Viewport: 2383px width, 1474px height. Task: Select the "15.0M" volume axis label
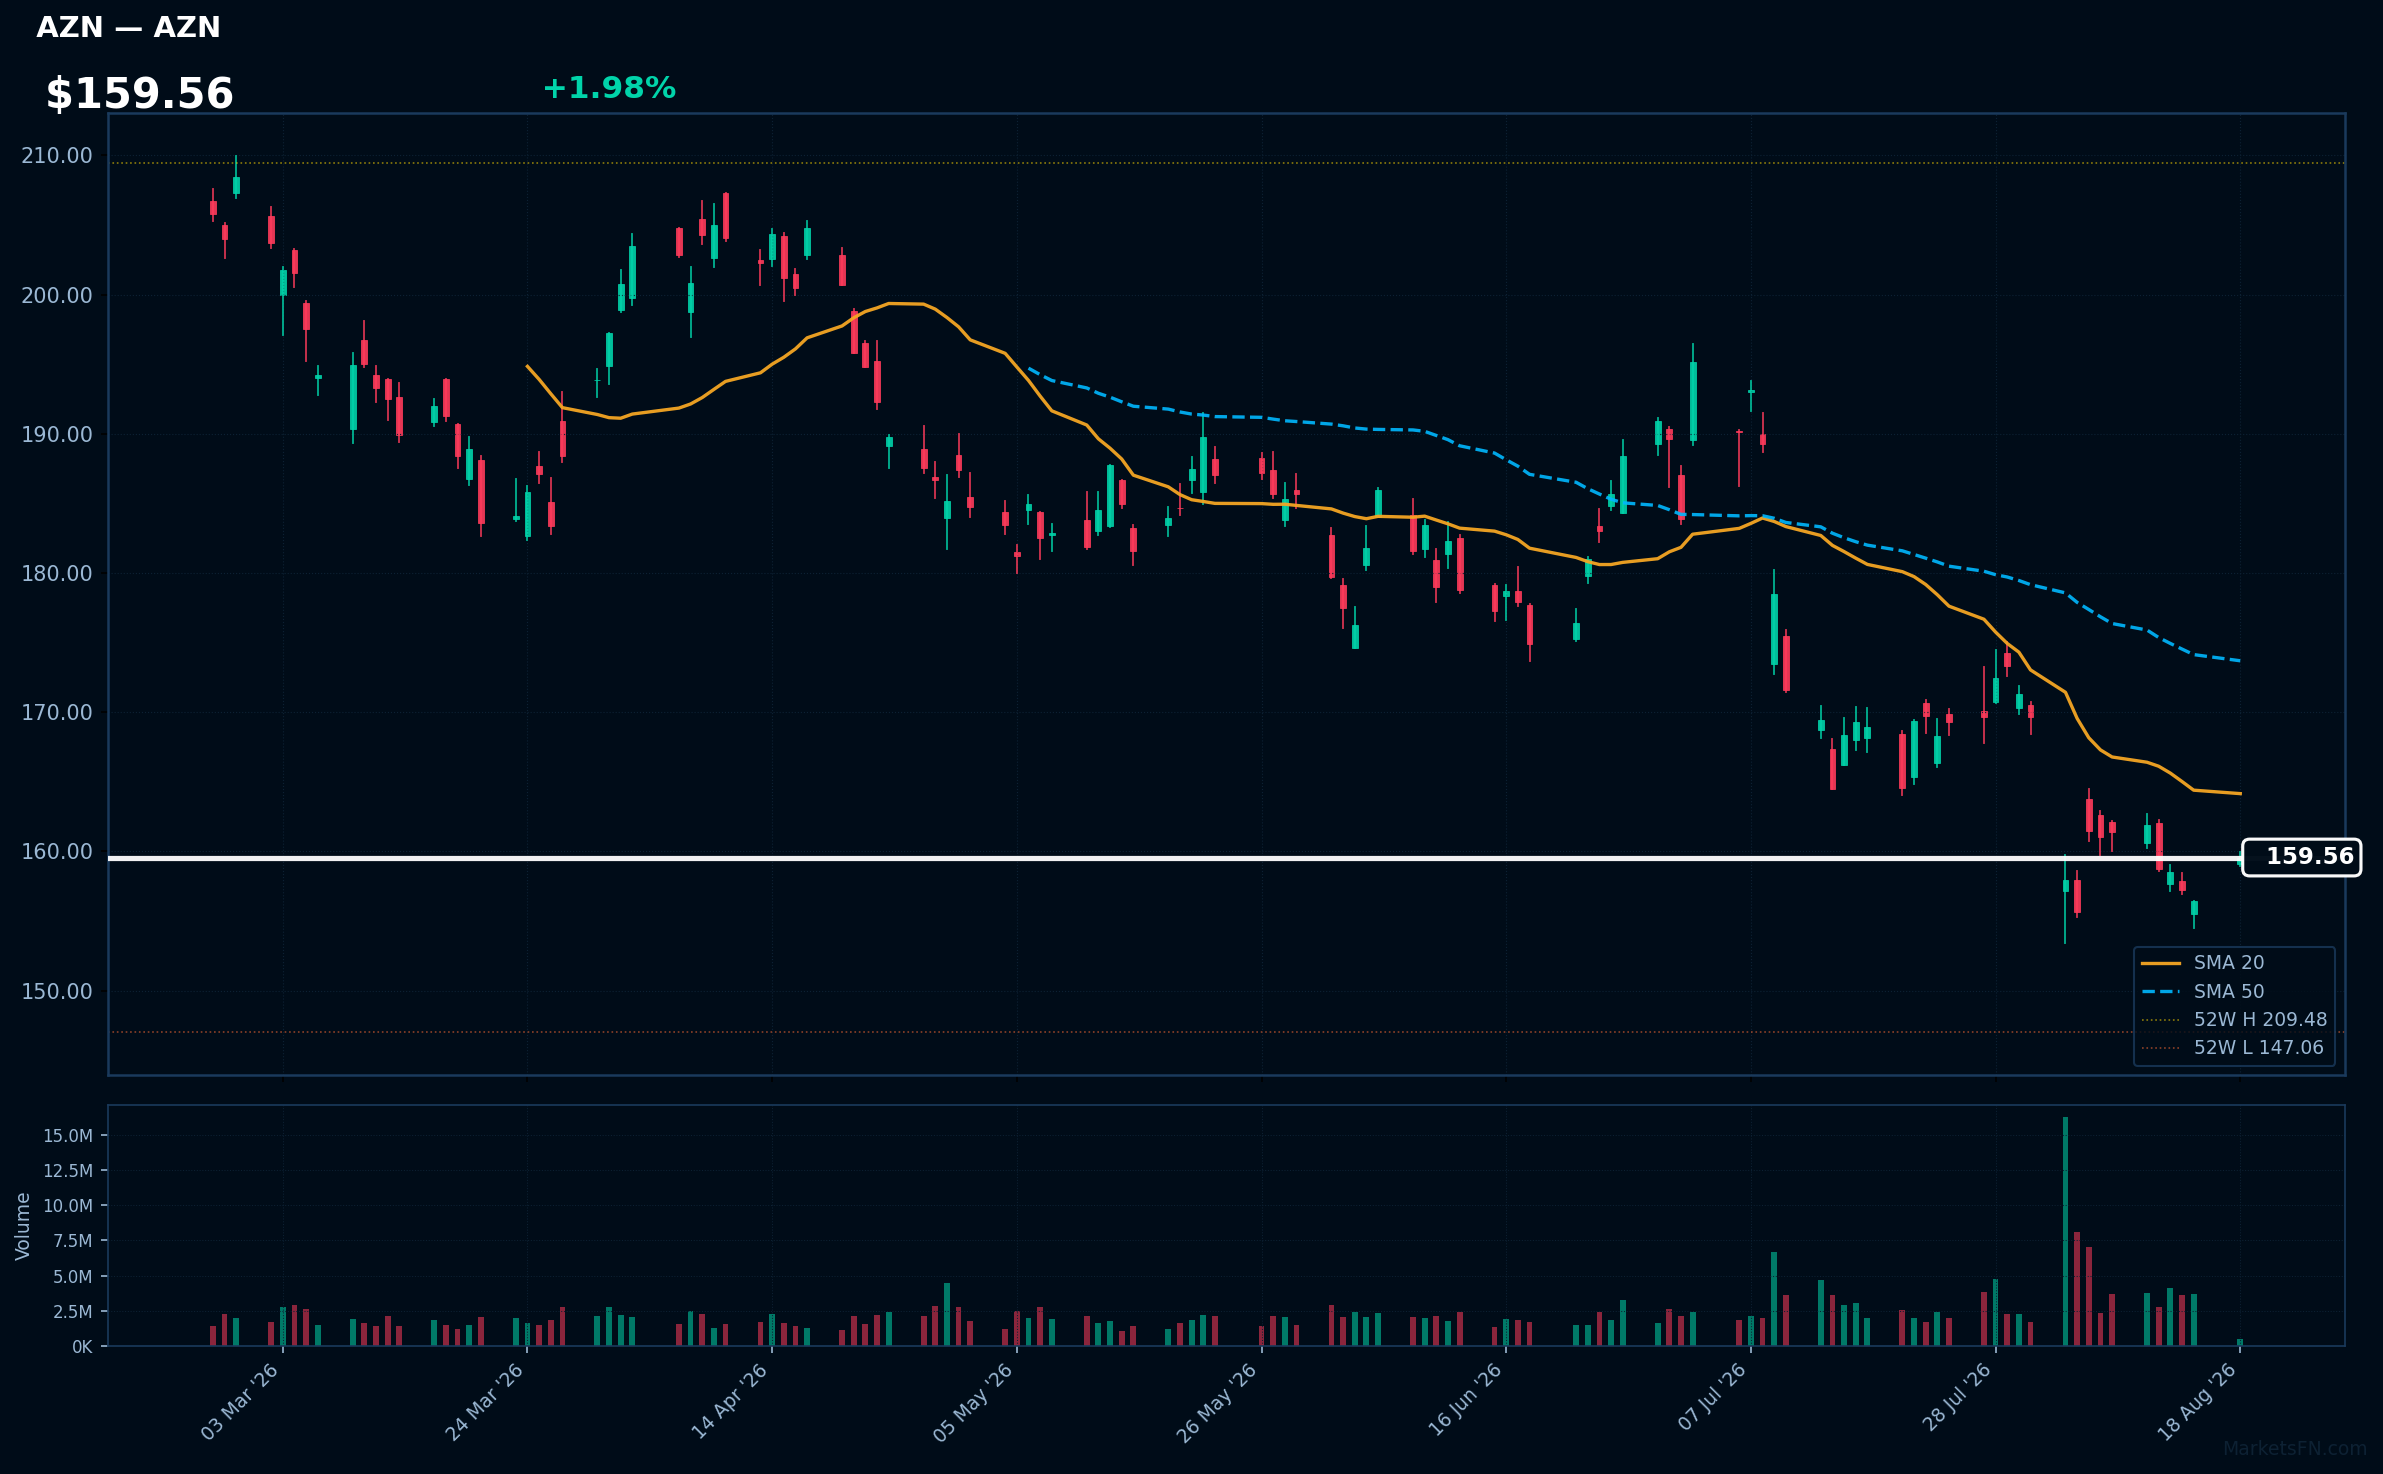pyautogui.click(x=68, y=1136)
